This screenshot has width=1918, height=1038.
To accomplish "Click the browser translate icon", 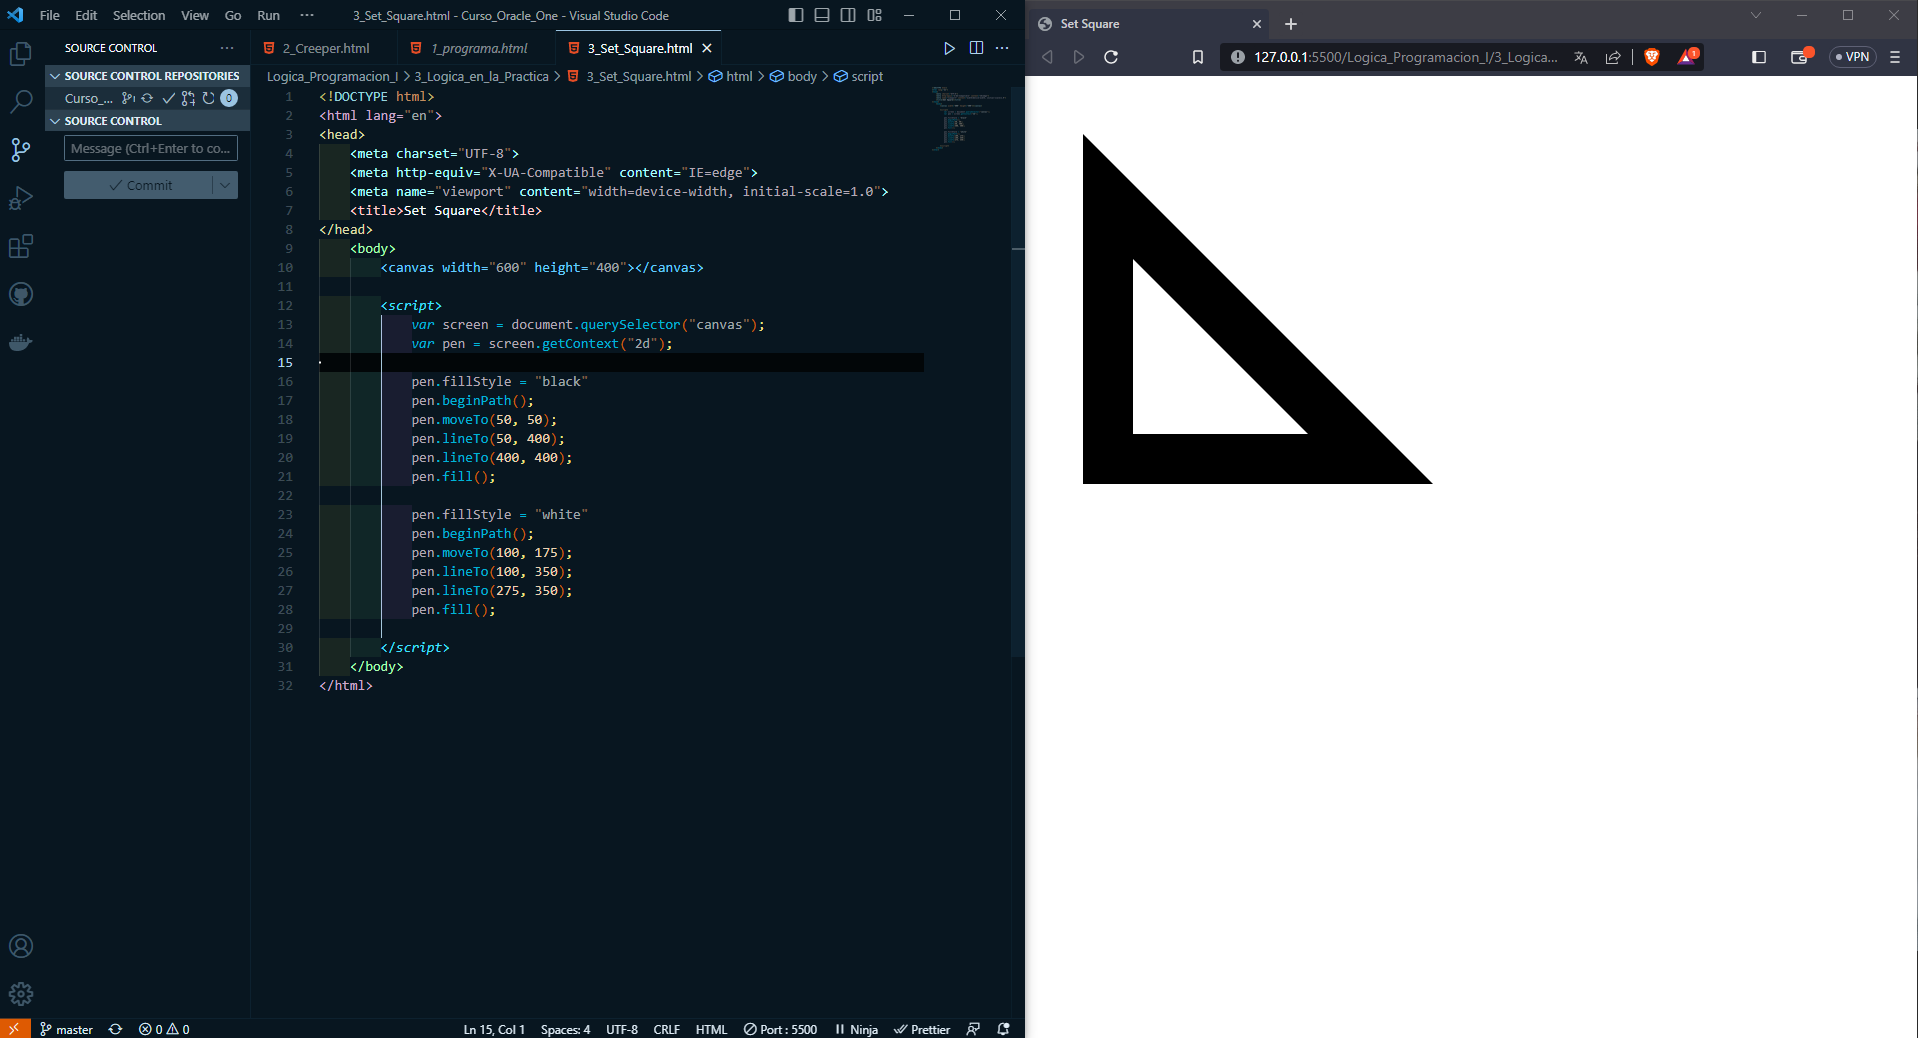I will tap(1581, 57).
